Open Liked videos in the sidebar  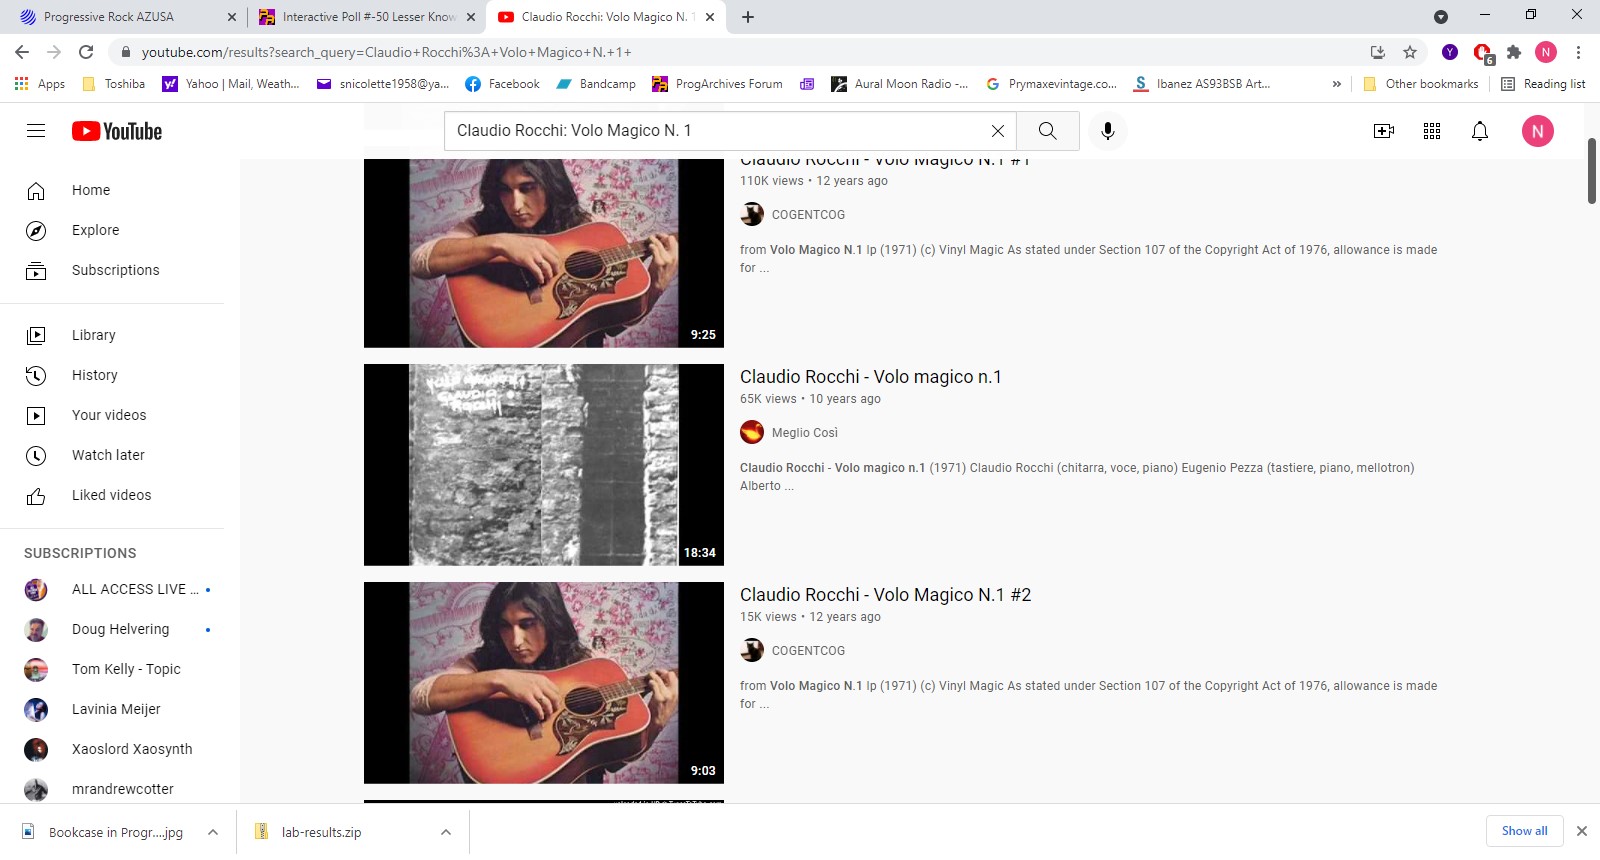[x=112, y=495]
